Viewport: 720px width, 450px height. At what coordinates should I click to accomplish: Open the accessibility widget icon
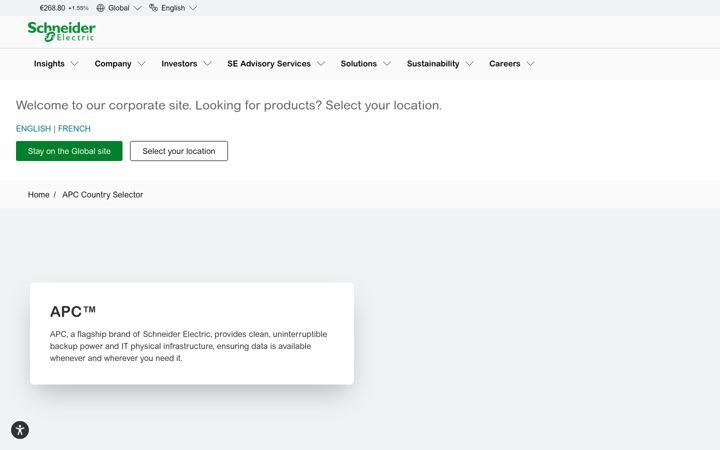coord(20,430)
